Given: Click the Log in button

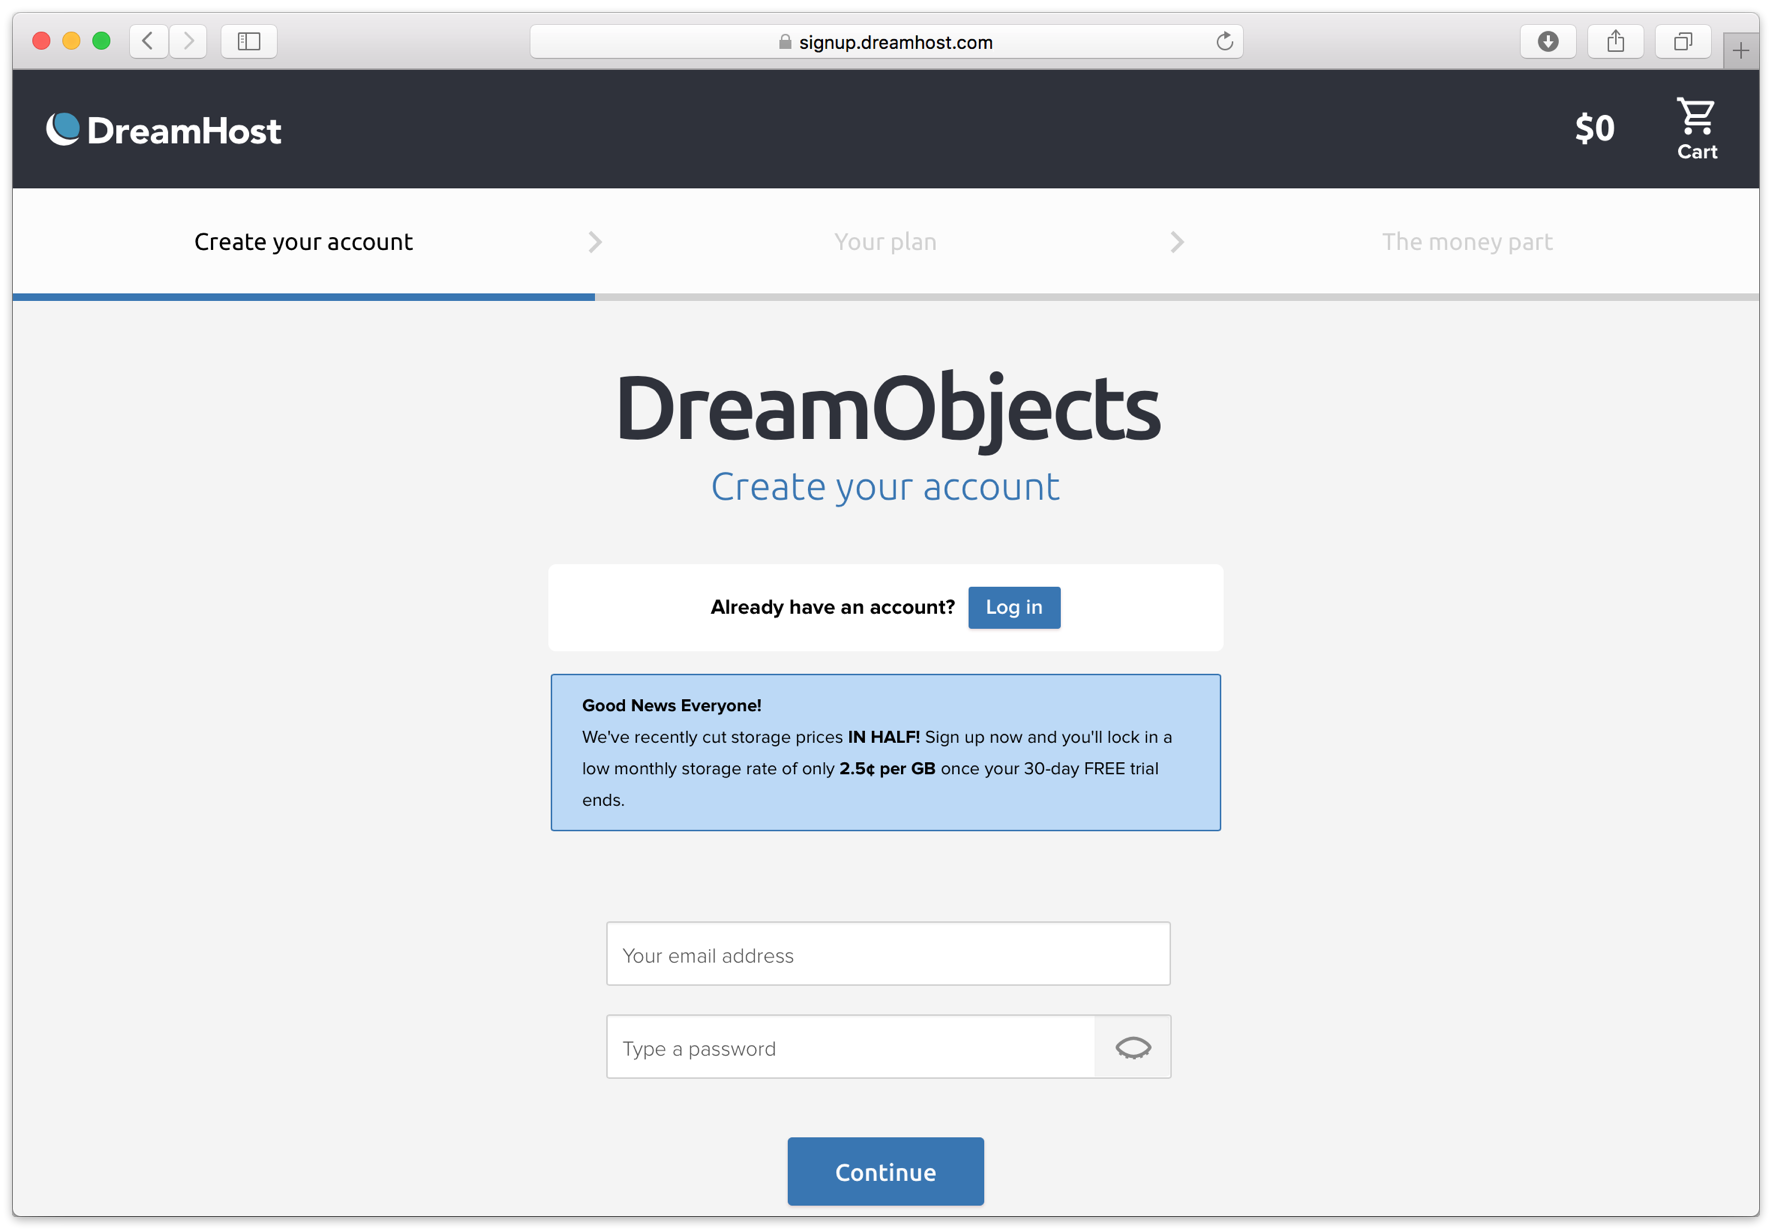Looking at the screenshot, I should coord(1014,607).
